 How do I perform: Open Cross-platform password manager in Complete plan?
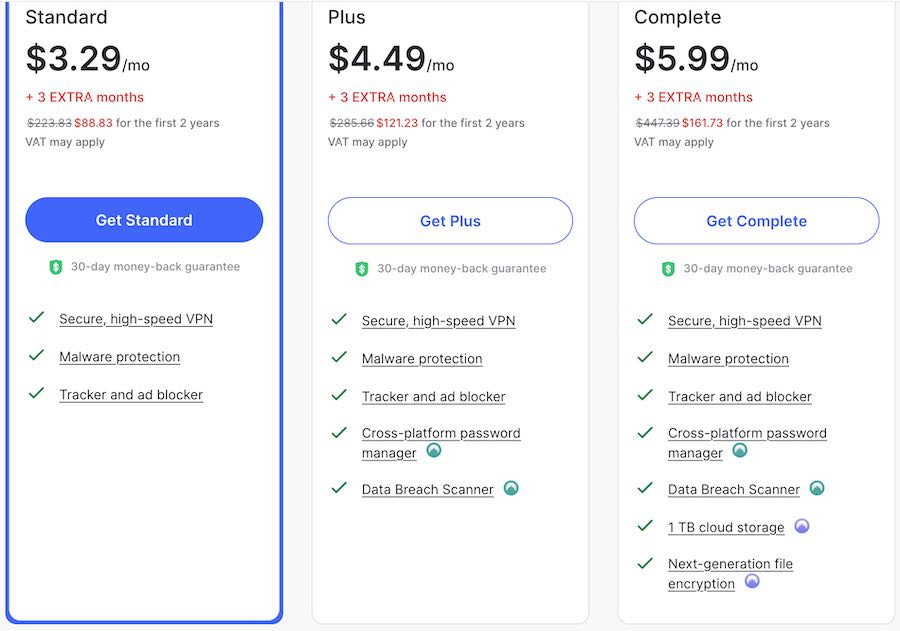(747, 443)
